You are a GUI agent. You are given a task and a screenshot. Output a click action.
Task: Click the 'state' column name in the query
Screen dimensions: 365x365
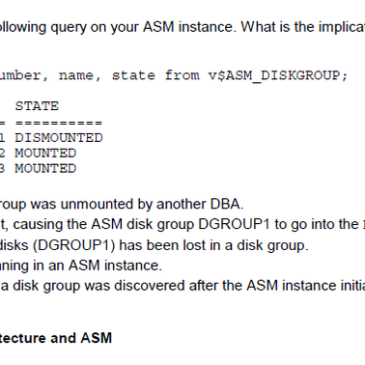134,75
